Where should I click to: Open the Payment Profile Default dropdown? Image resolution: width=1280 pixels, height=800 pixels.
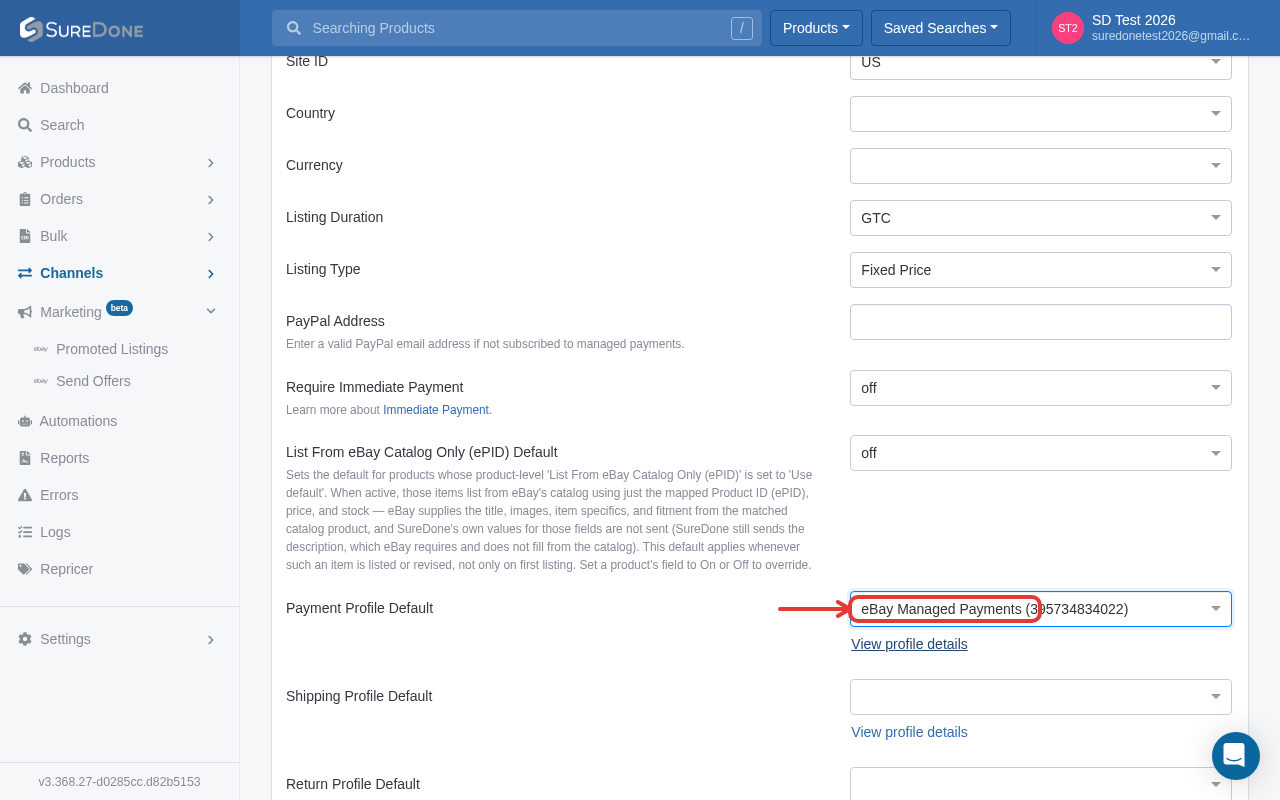pyautogui.click(x=1041, y=609)
